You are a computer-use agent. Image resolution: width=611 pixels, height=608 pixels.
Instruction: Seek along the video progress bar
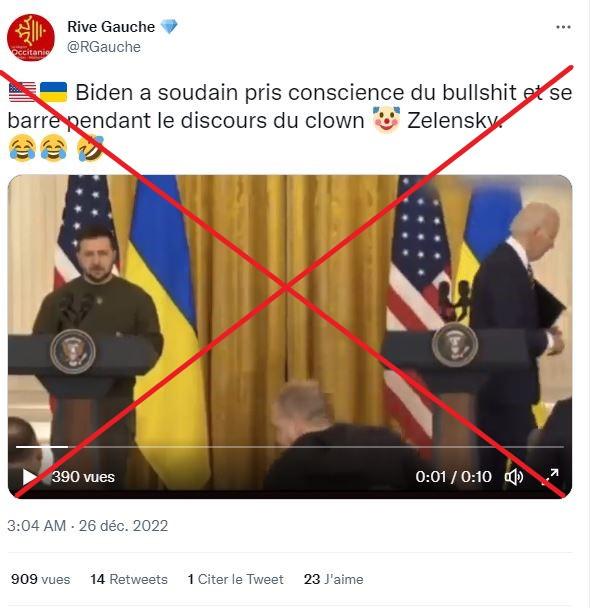click(x=290, y=447)
